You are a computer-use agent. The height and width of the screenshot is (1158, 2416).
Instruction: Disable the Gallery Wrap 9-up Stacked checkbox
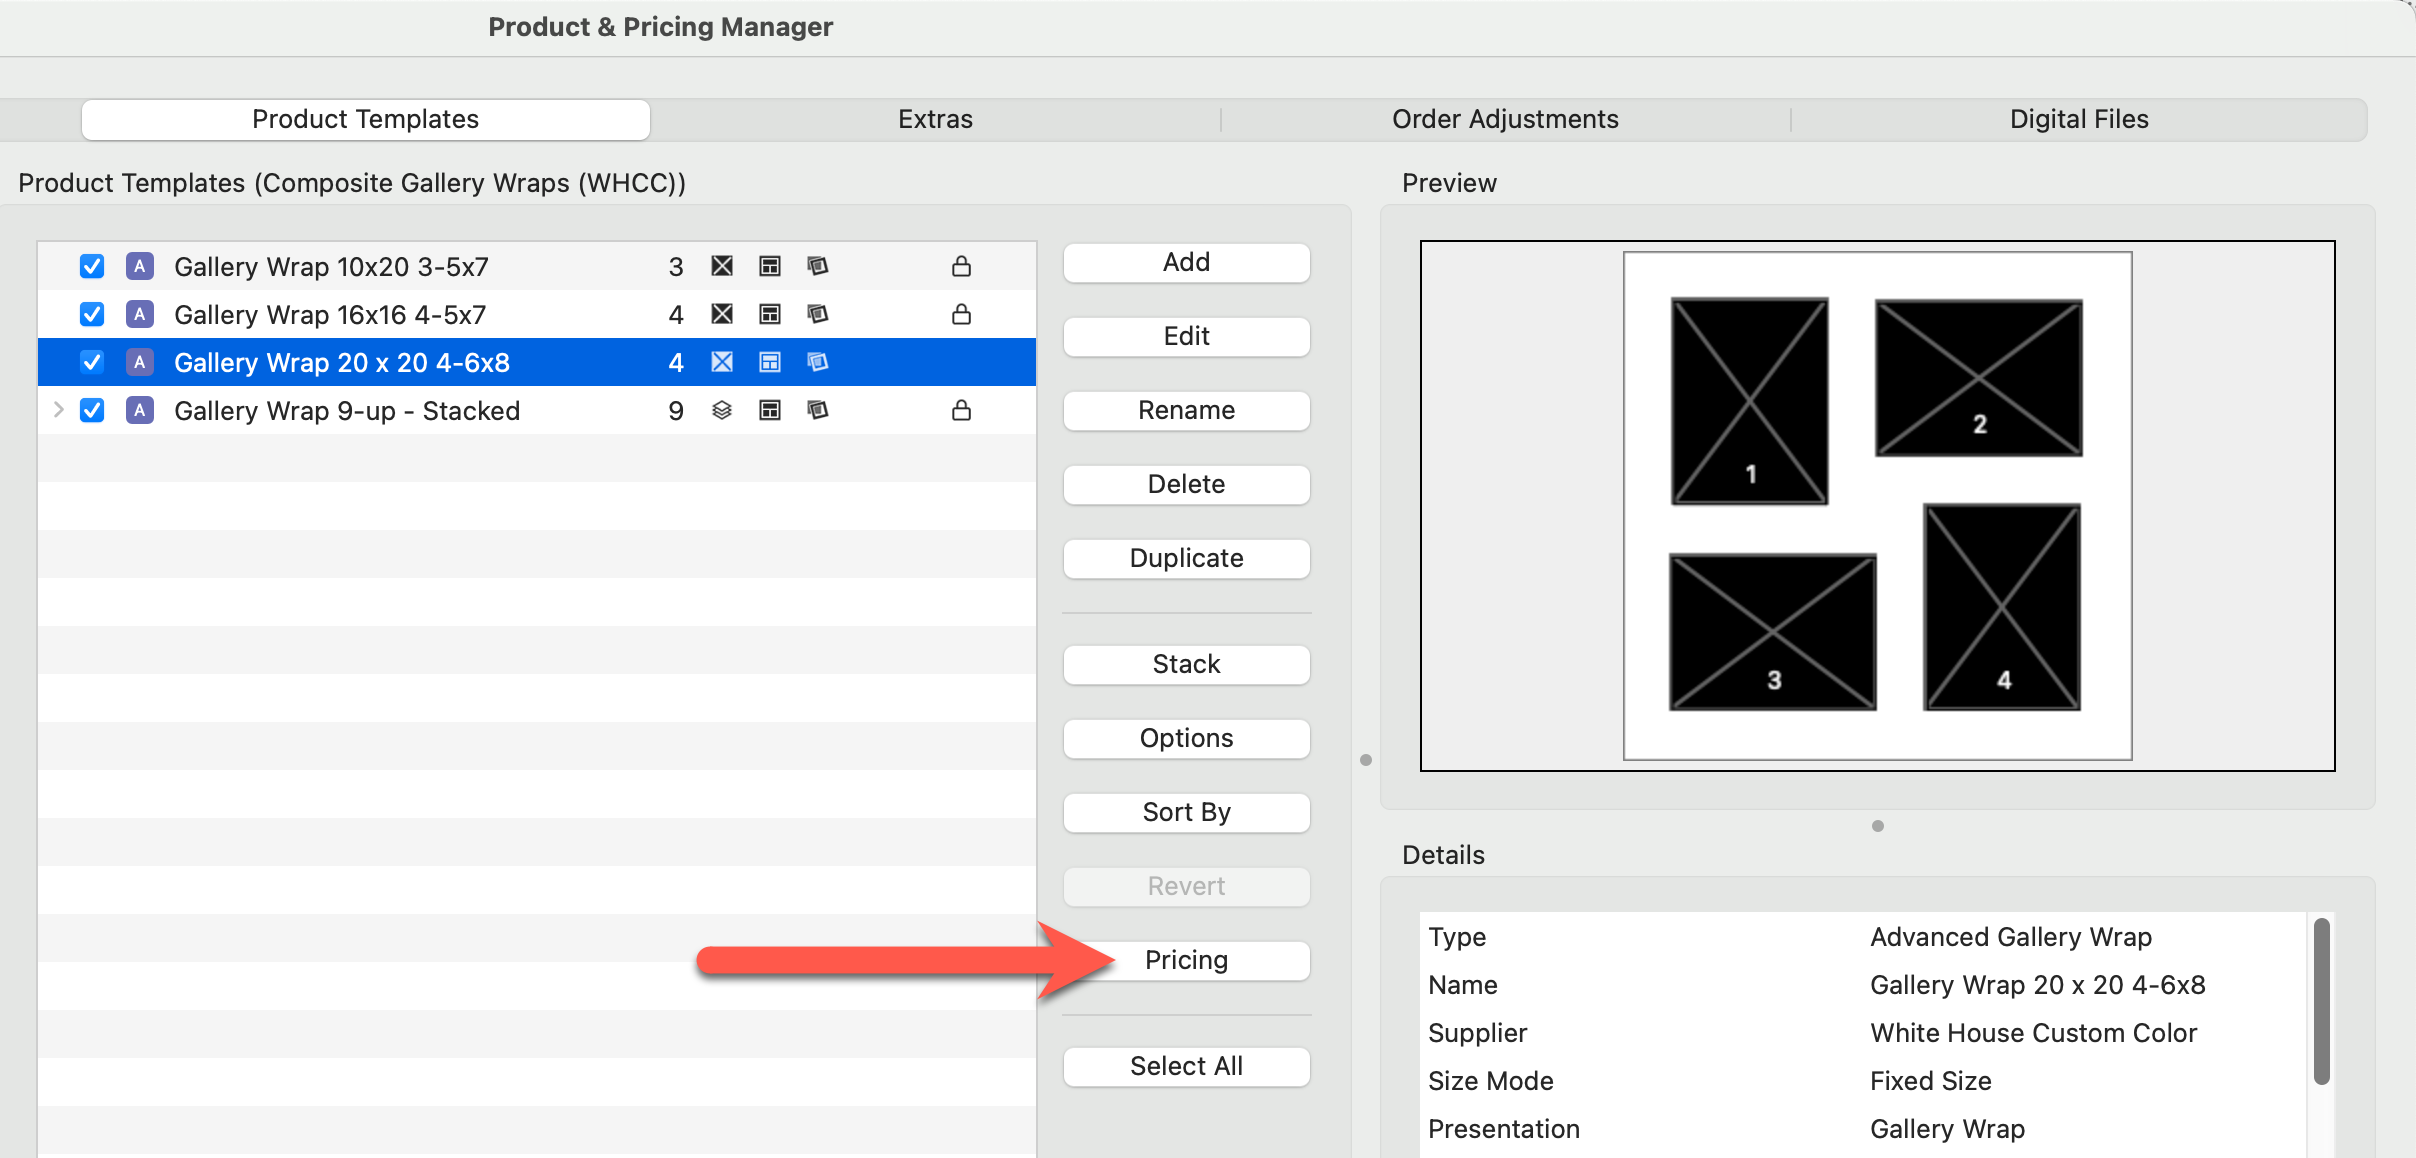[x=92, y=410]
